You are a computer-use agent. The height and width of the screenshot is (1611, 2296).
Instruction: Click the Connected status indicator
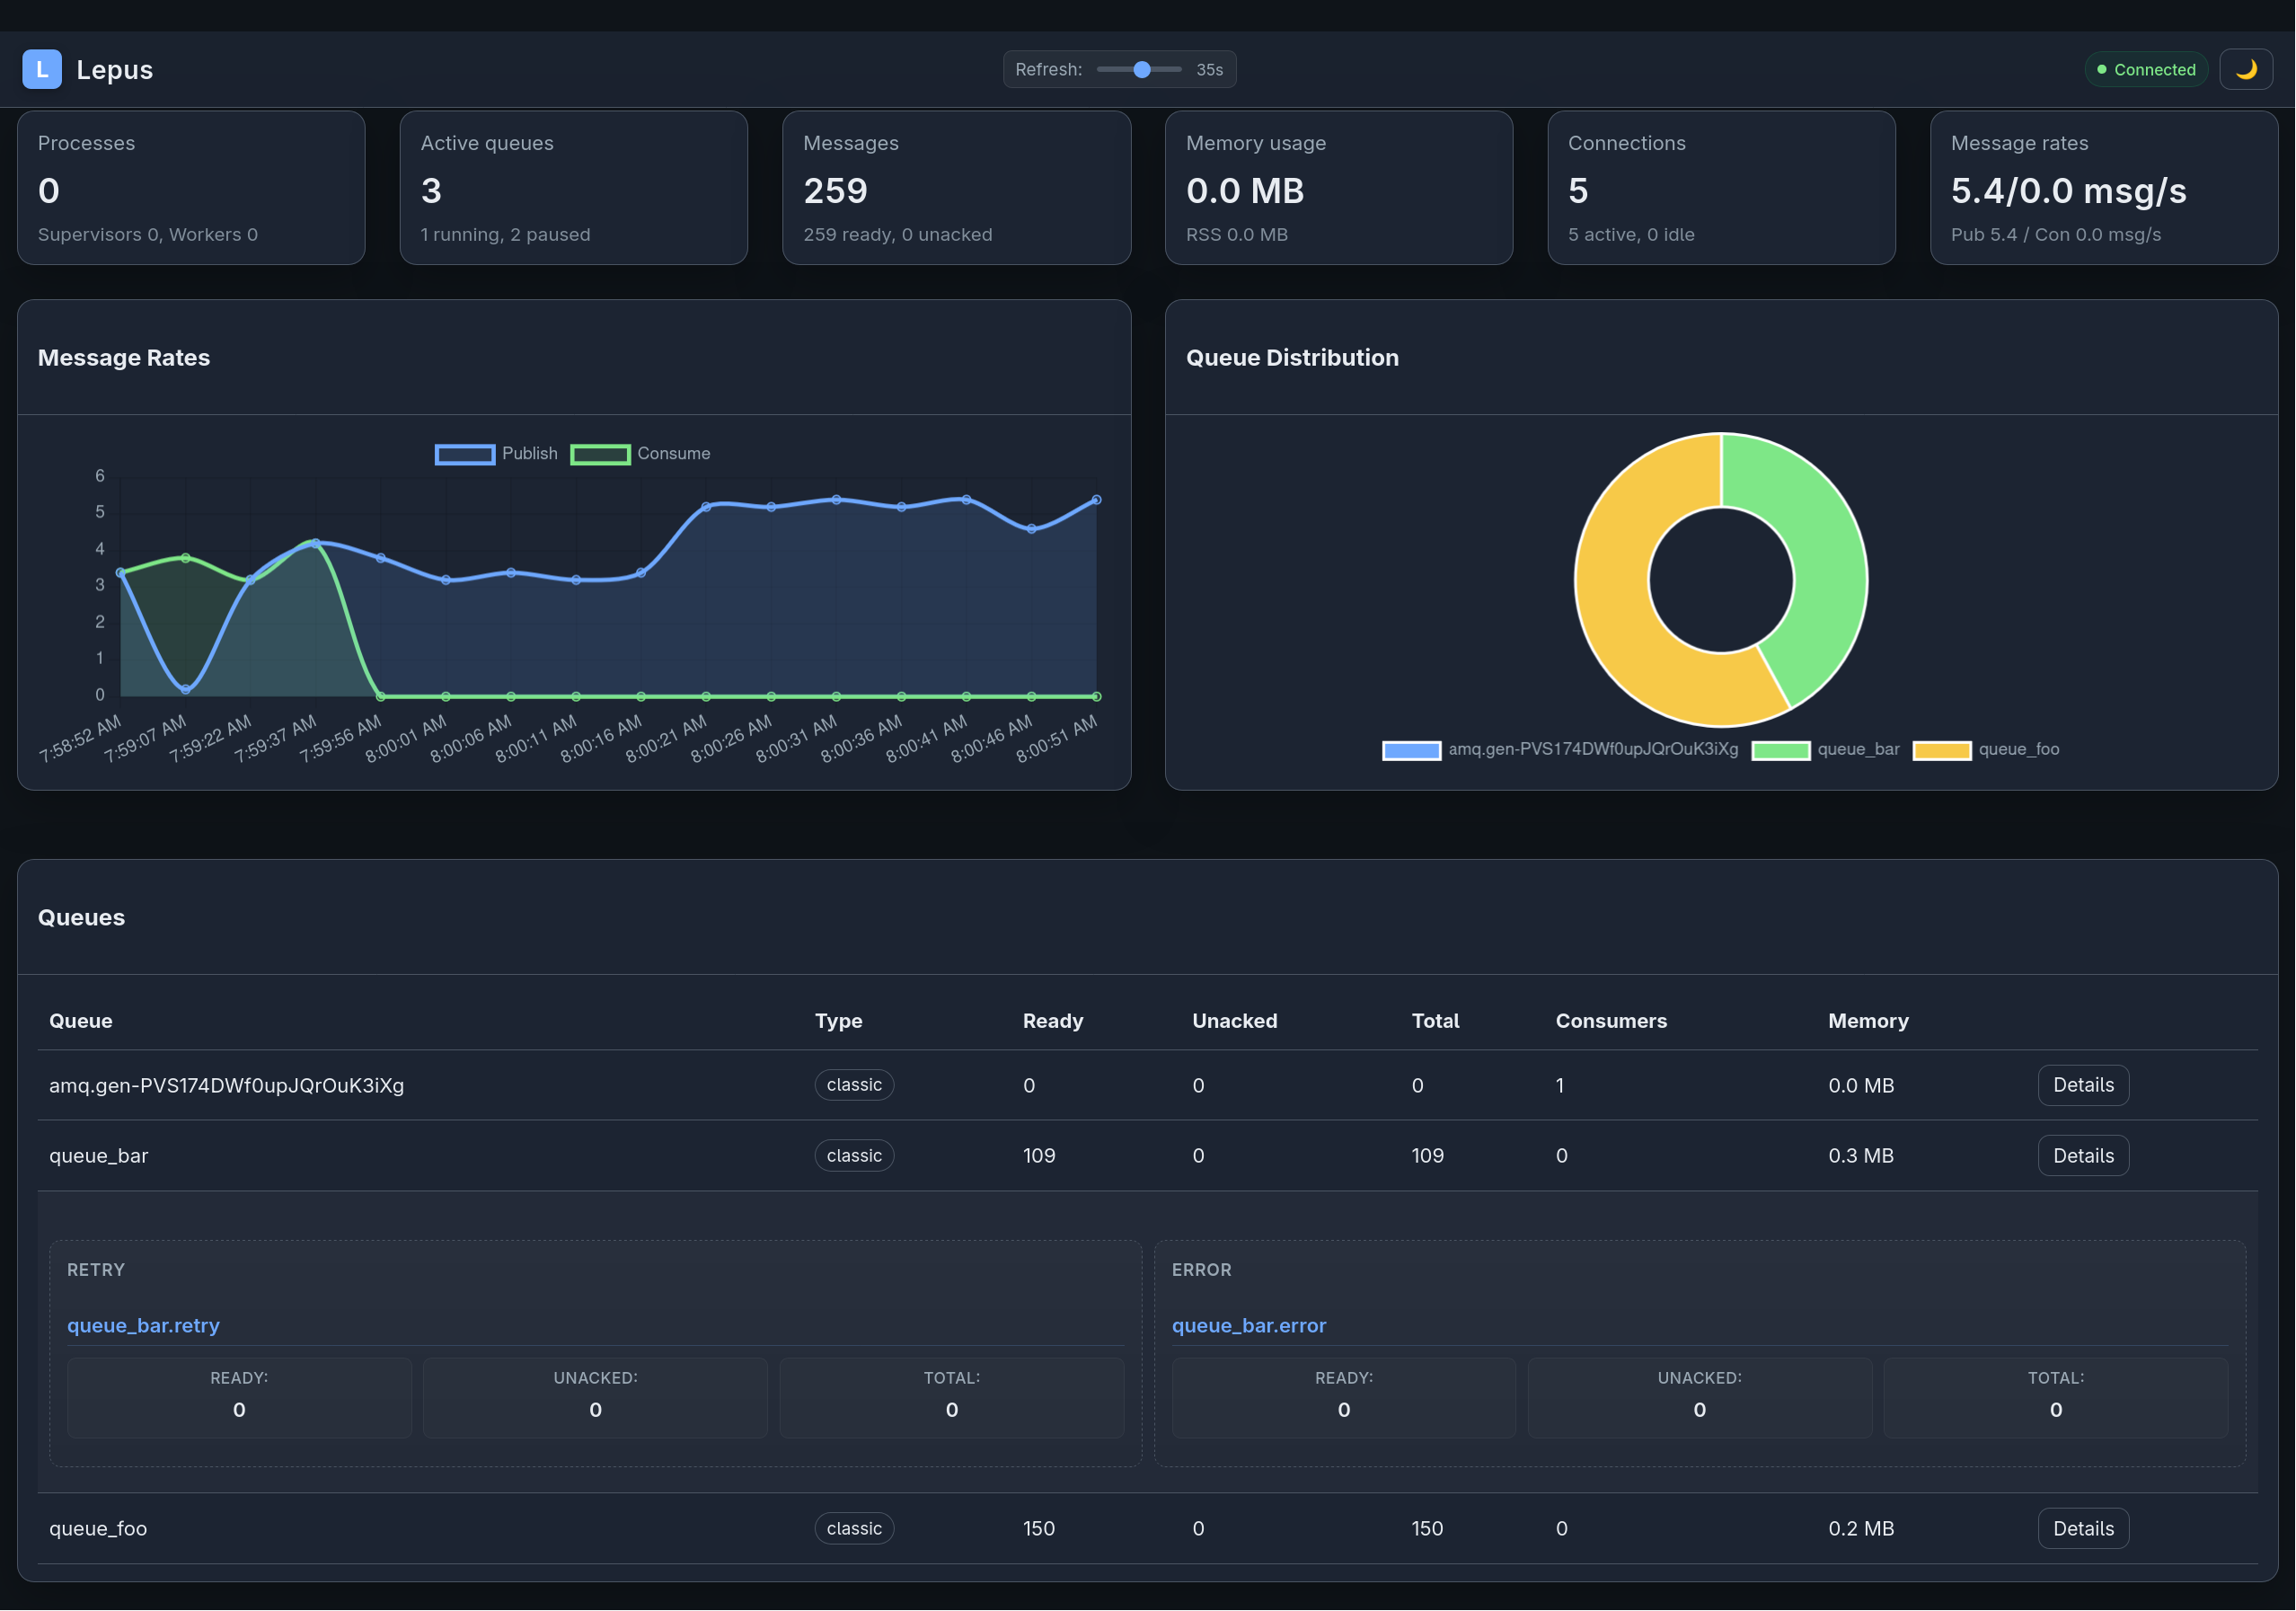pos(2145,69)
